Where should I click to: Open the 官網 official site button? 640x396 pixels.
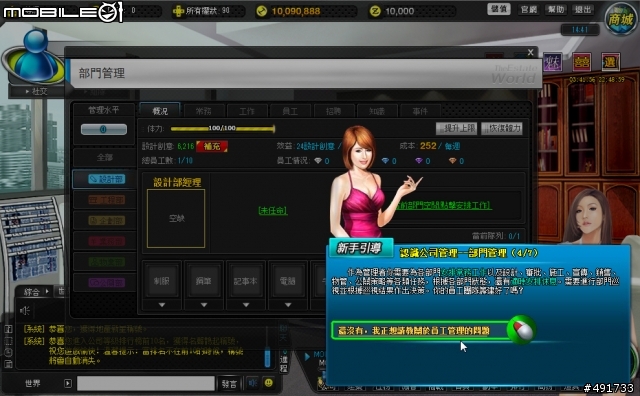pos(528,9)
